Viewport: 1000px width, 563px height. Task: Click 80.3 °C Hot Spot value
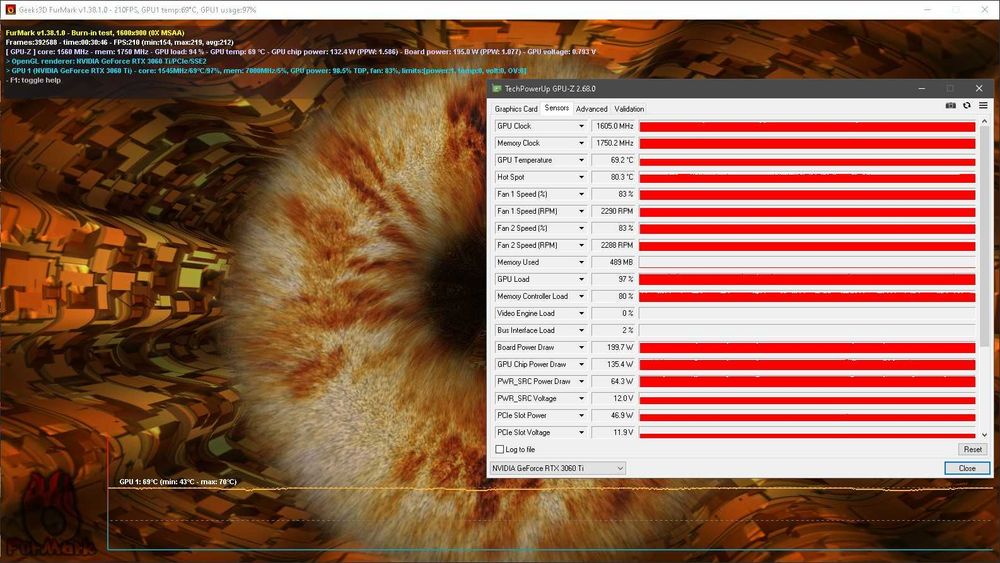614,177
